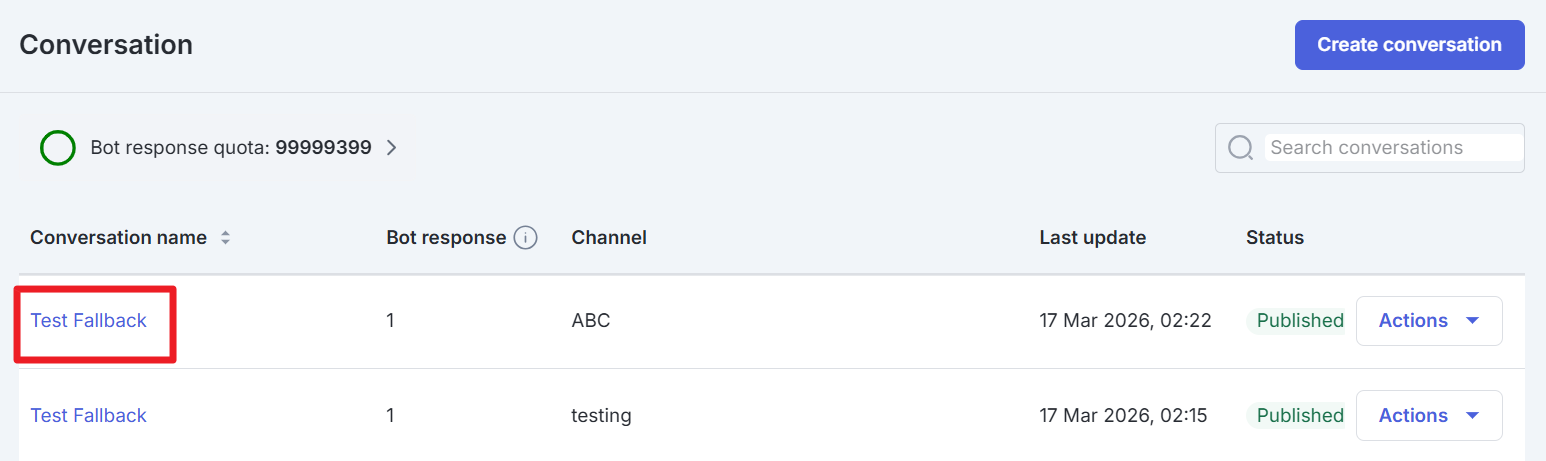Click the Conversation name sort arrows

(x=226, y=238)
